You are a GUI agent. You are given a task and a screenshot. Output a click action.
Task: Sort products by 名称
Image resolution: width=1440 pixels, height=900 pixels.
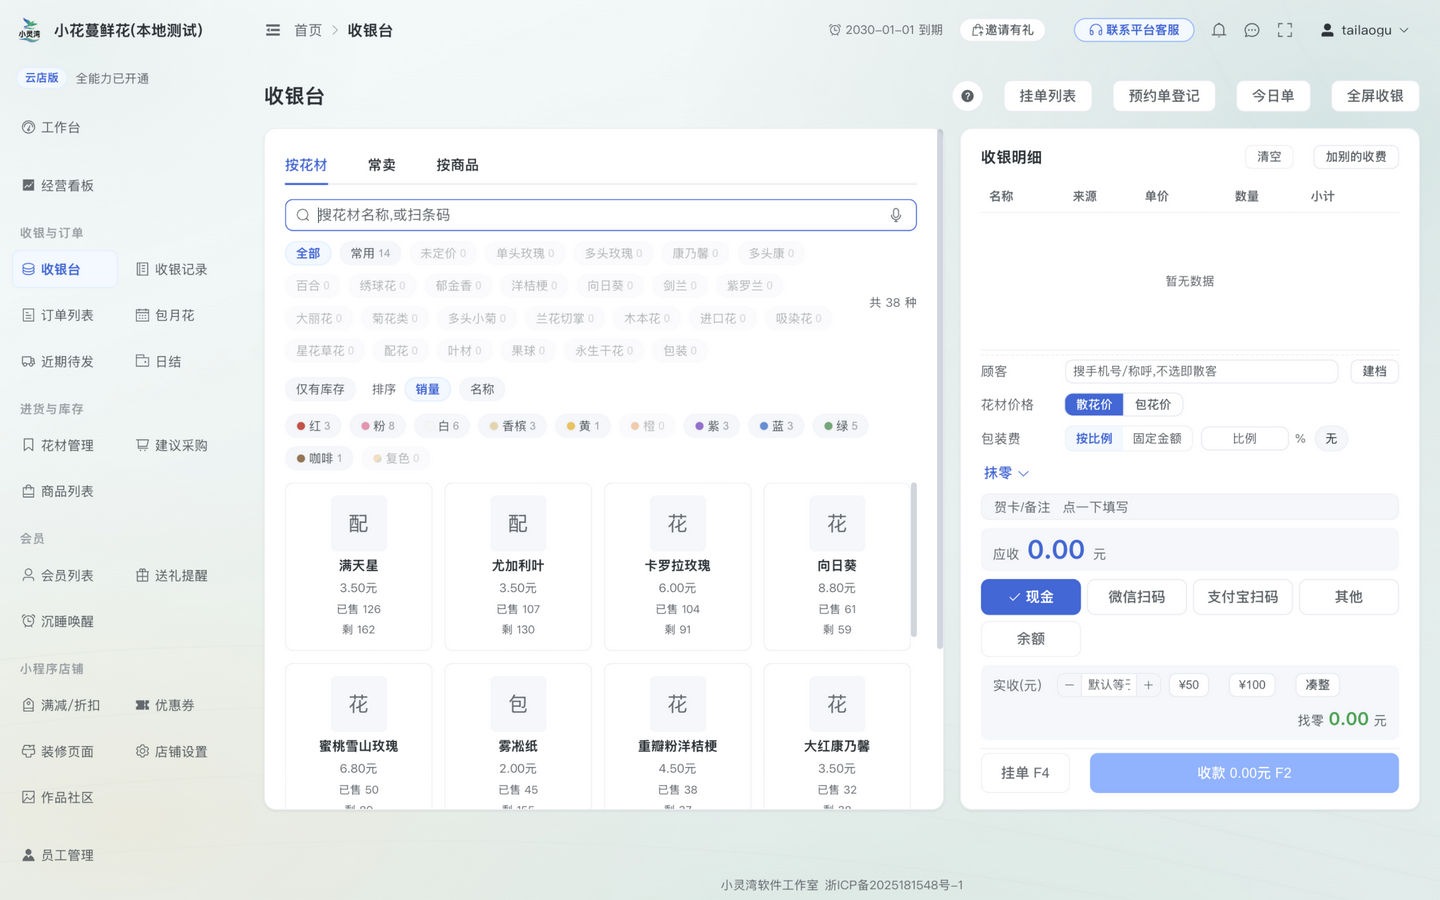click(482, 389)
